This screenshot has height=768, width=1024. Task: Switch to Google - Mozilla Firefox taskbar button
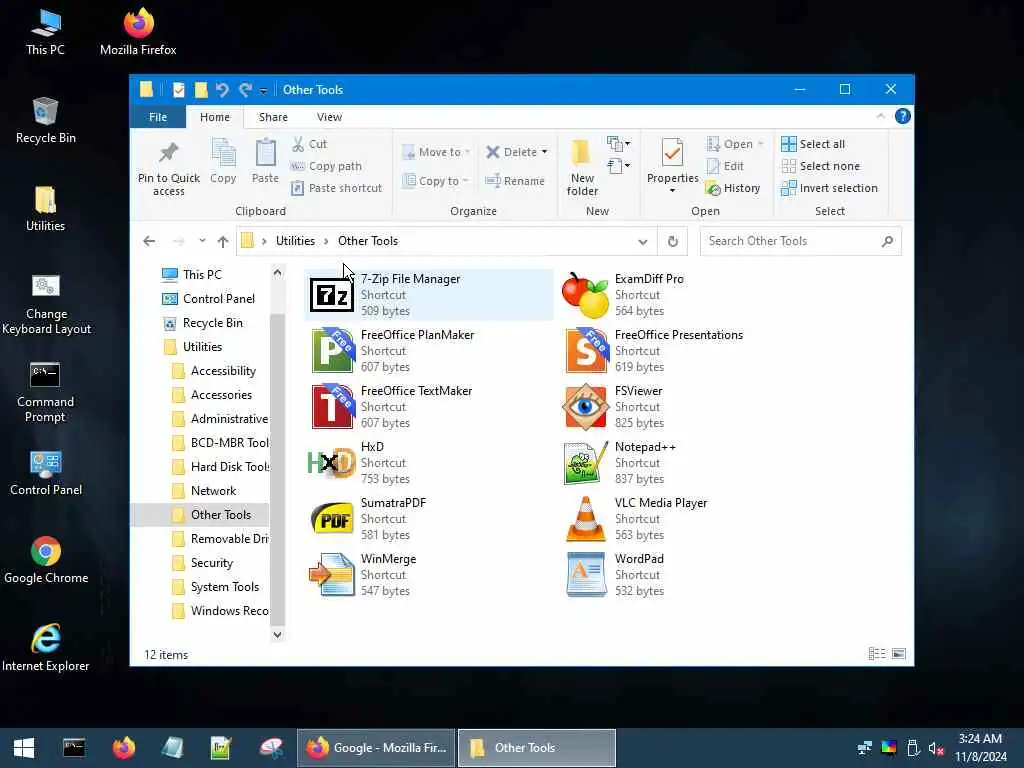pyautogui.click(x=376, y=748)
